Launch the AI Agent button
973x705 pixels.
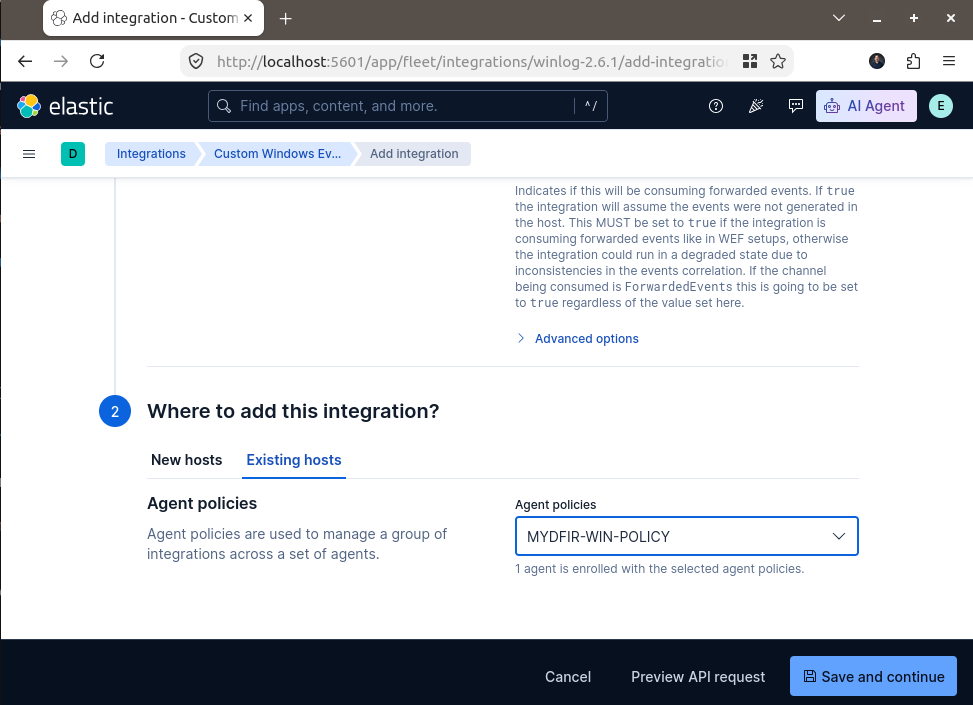click(x=866, y=106)
